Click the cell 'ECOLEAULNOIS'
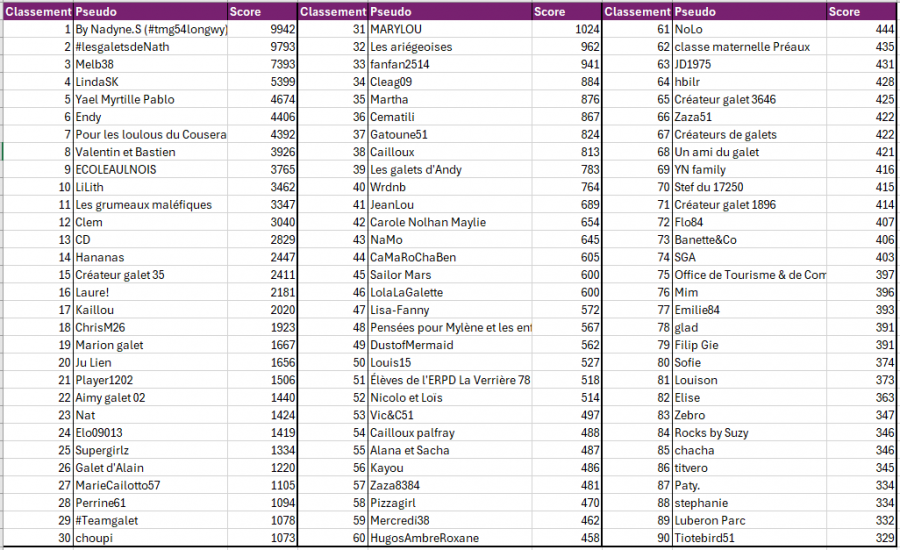Viewport: 900px width, 550px height. pos(150,169)
